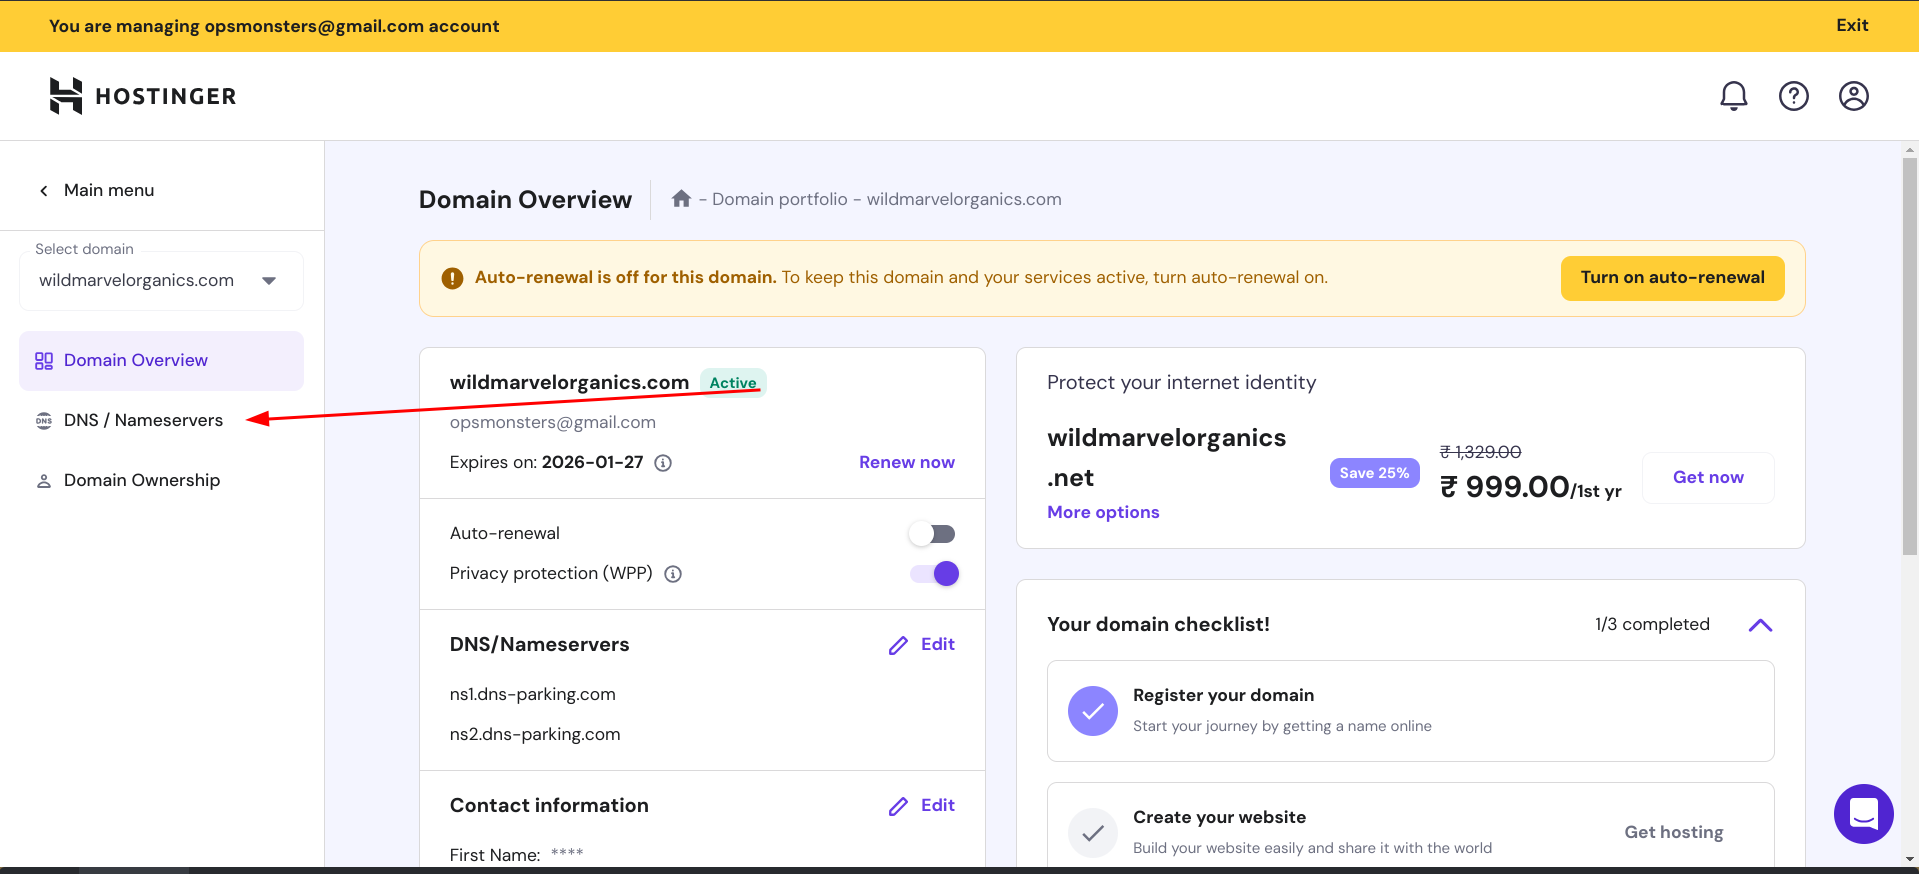Click the Register your domain checkmark
Image resolution: width=1919 pixels, height=874 pixels.
[1092, 711]
